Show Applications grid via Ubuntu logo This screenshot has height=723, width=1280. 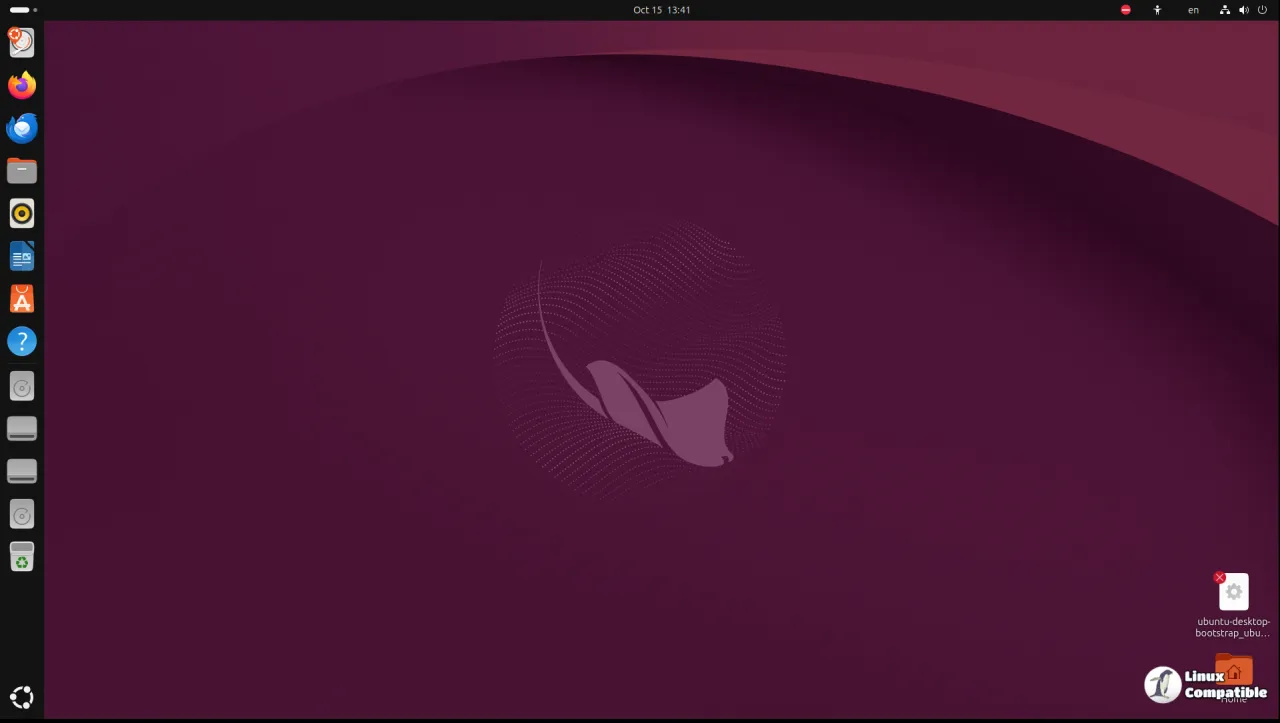pos(21,698)
